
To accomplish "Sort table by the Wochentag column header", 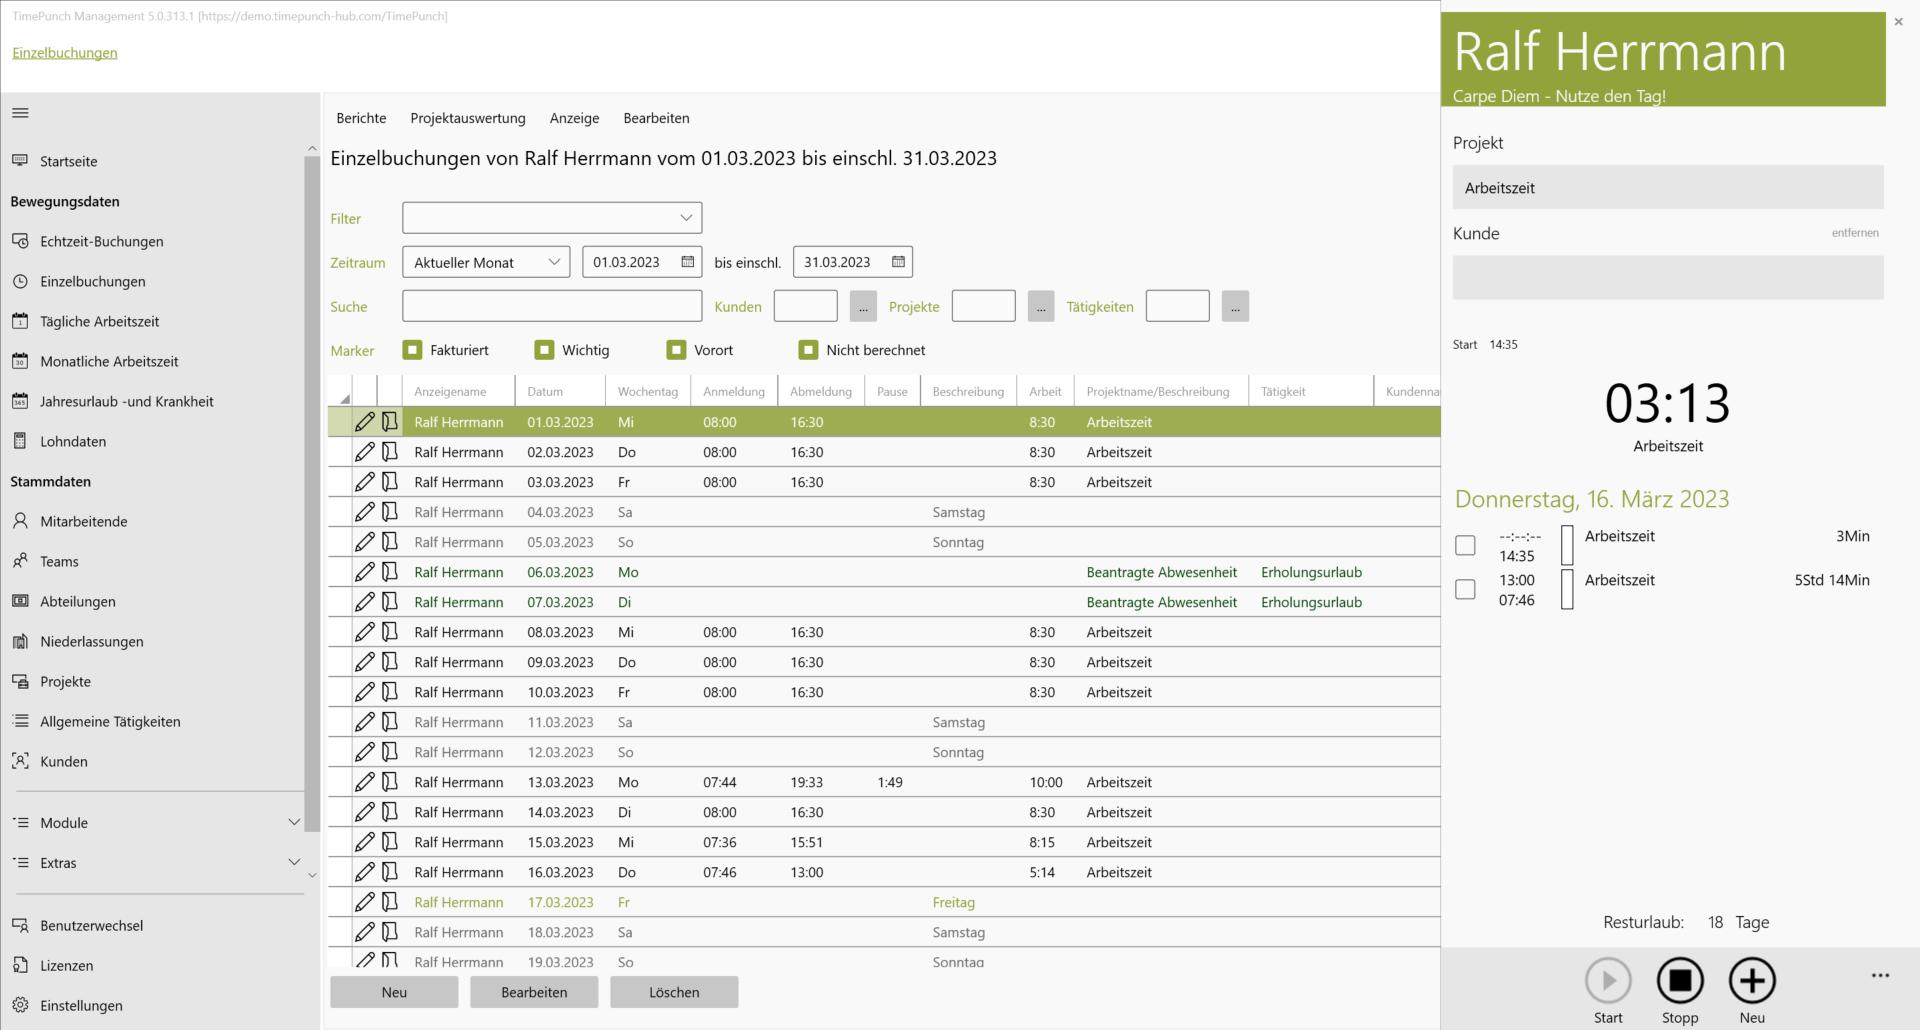I will 648,392.
